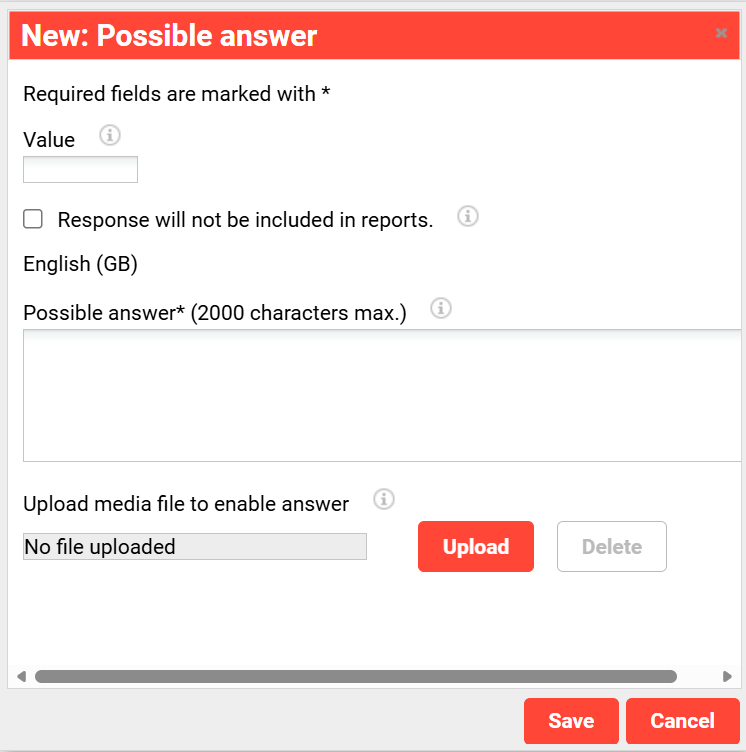Click the greyed-out Delete button

[x=612, y=547]
